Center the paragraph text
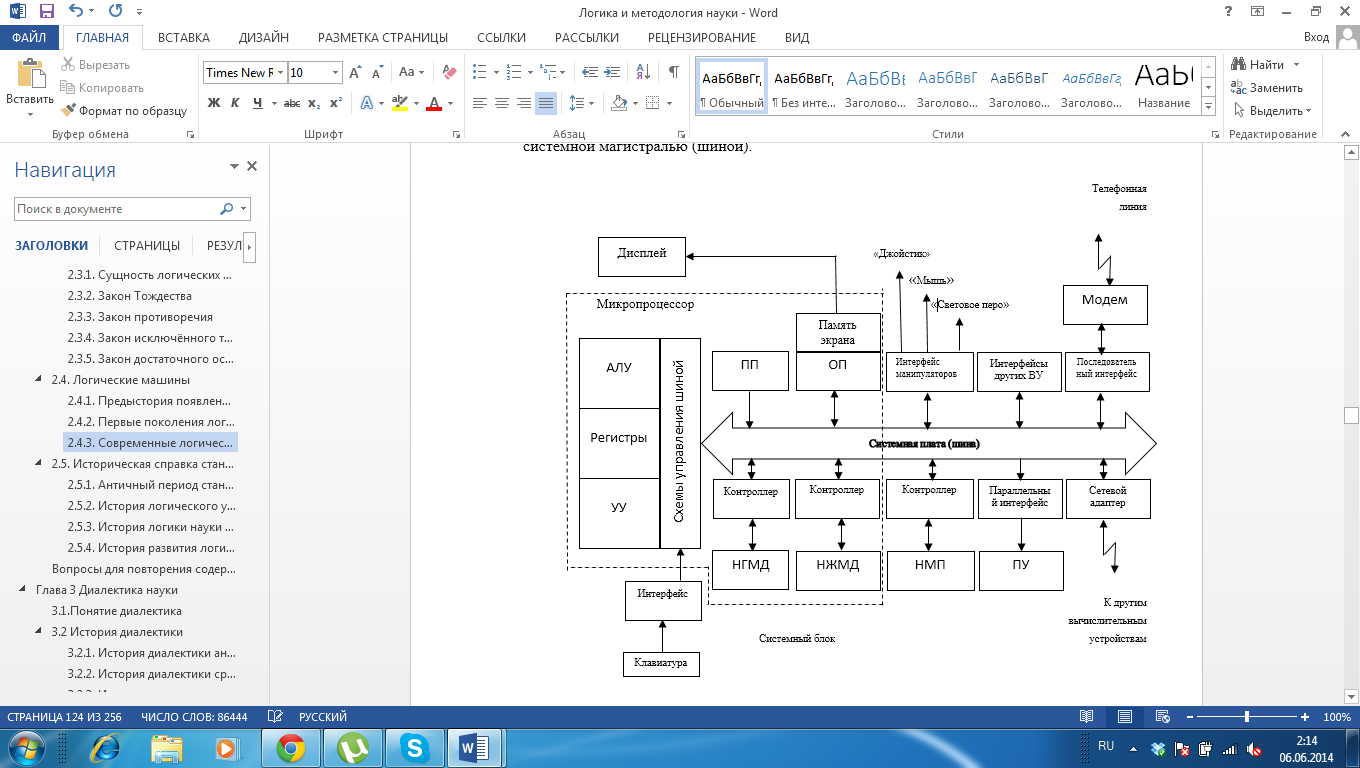Screen dimensions: 1360x768 click(502, 103)
